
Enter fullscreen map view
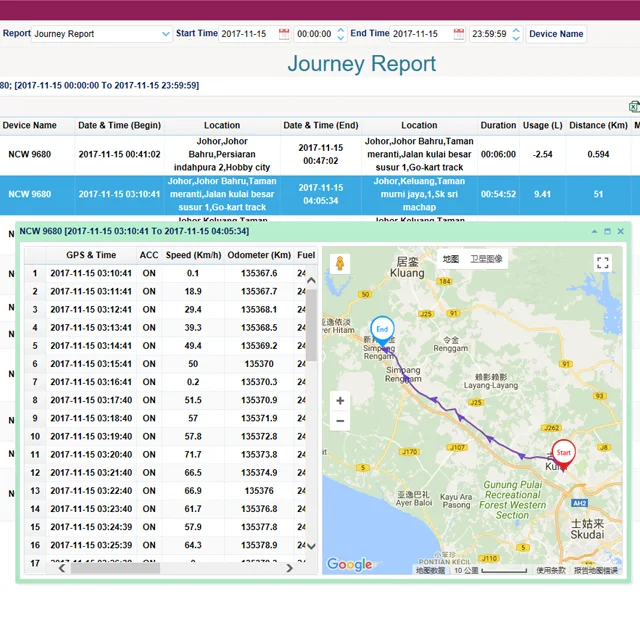point(602,263)
